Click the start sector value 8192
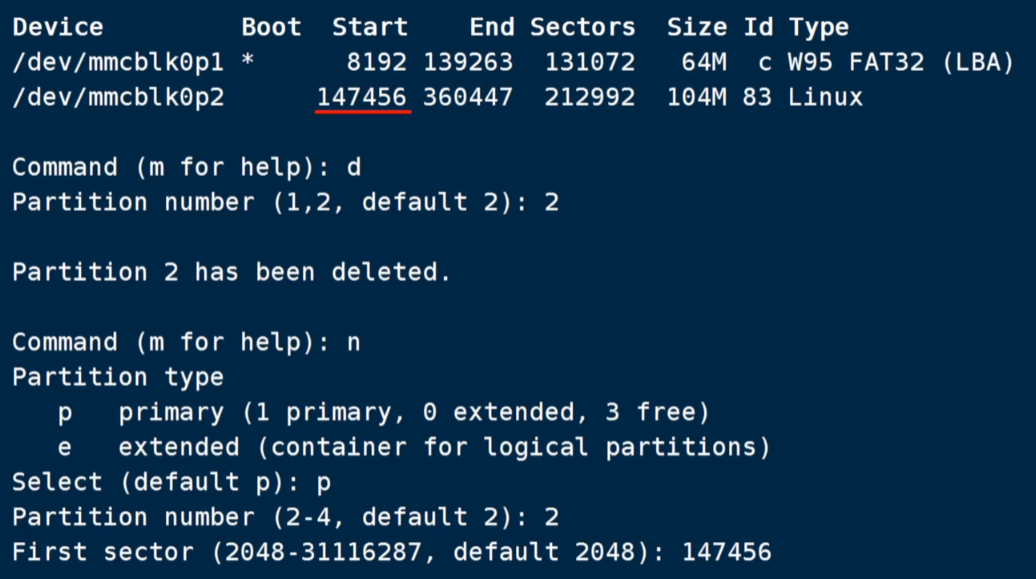The width and height of the screenshot is (1036, 579). [x=377, y=62]
